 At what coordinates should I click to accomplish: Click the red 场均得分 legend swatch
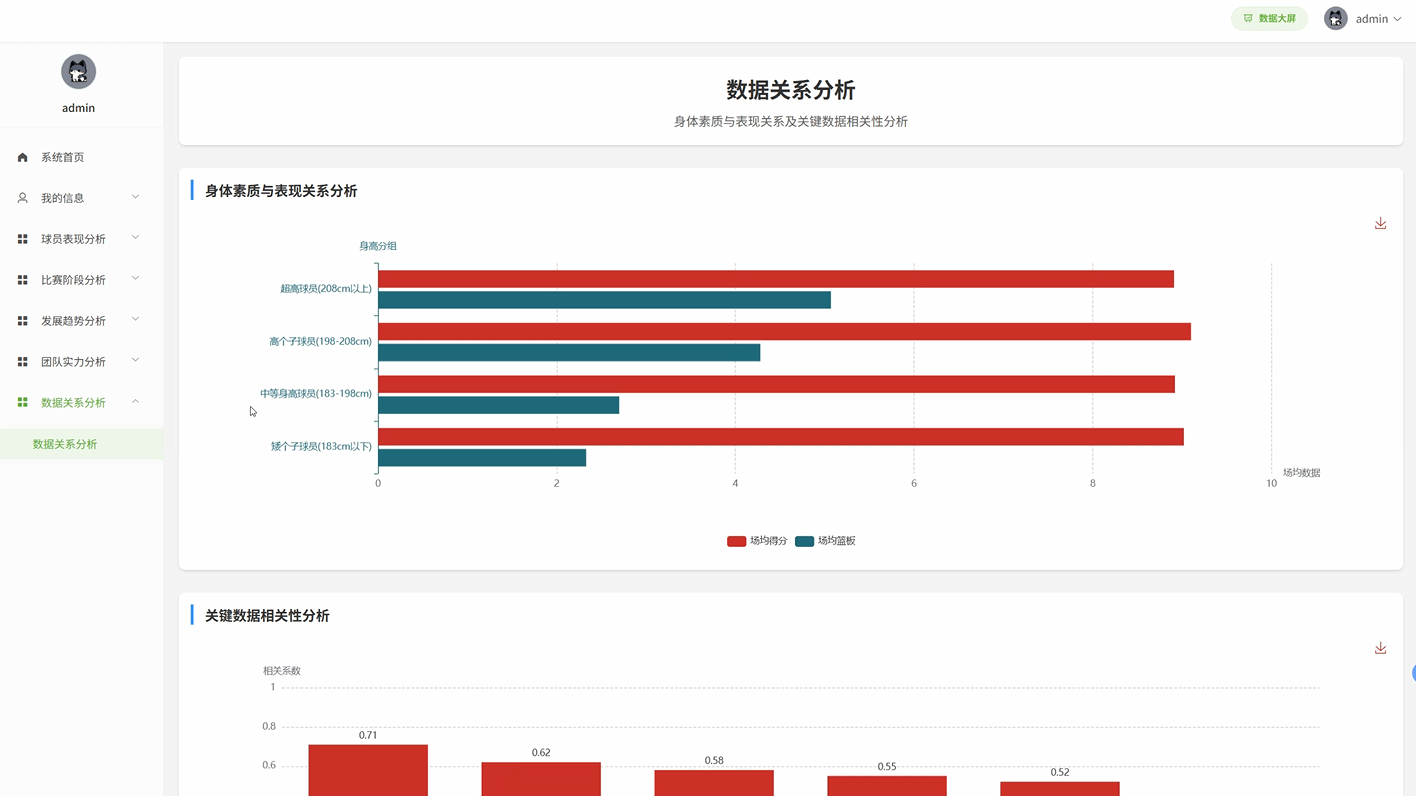(736, 541)
